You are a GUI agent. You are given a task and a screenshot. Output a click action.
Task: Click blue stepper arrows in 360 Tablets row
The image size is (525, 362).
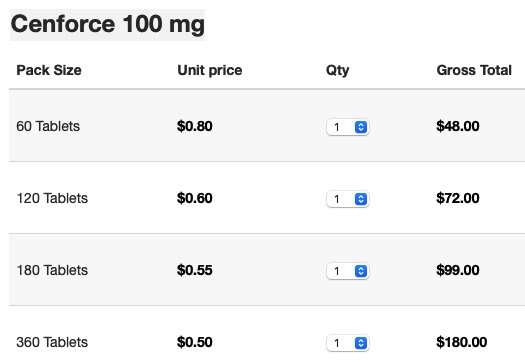(361, 343)
